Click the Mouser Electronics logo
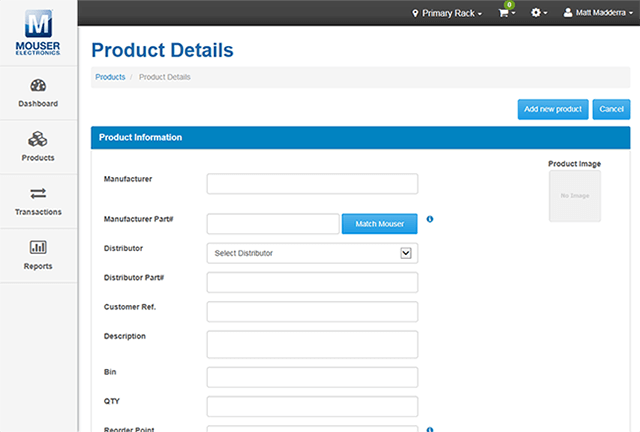 (x=38, y=32)
